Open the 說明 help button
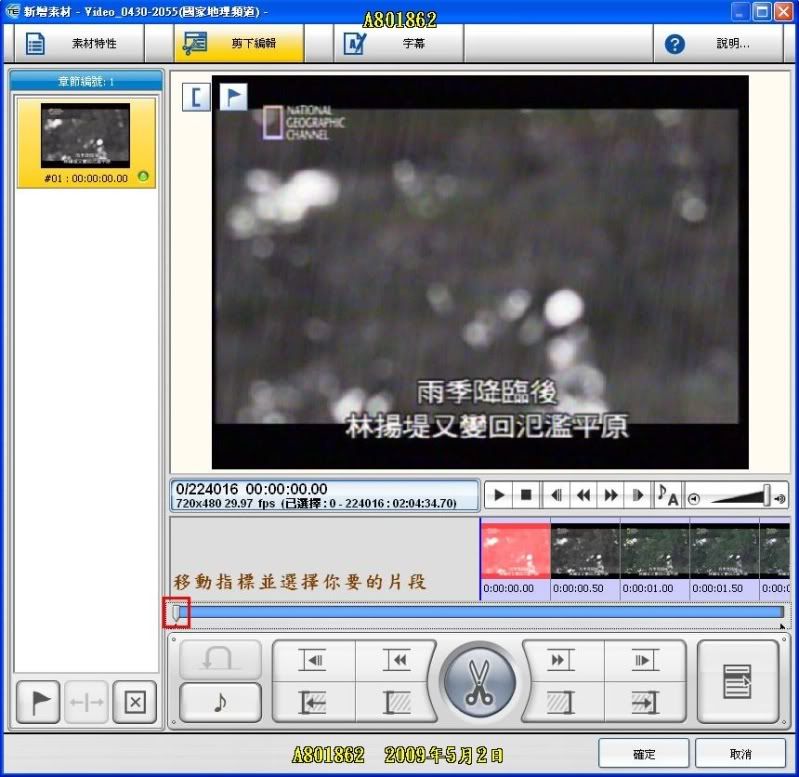Viewport: 799px width, 777px height. pyautogui.click(x=718, y=44)
